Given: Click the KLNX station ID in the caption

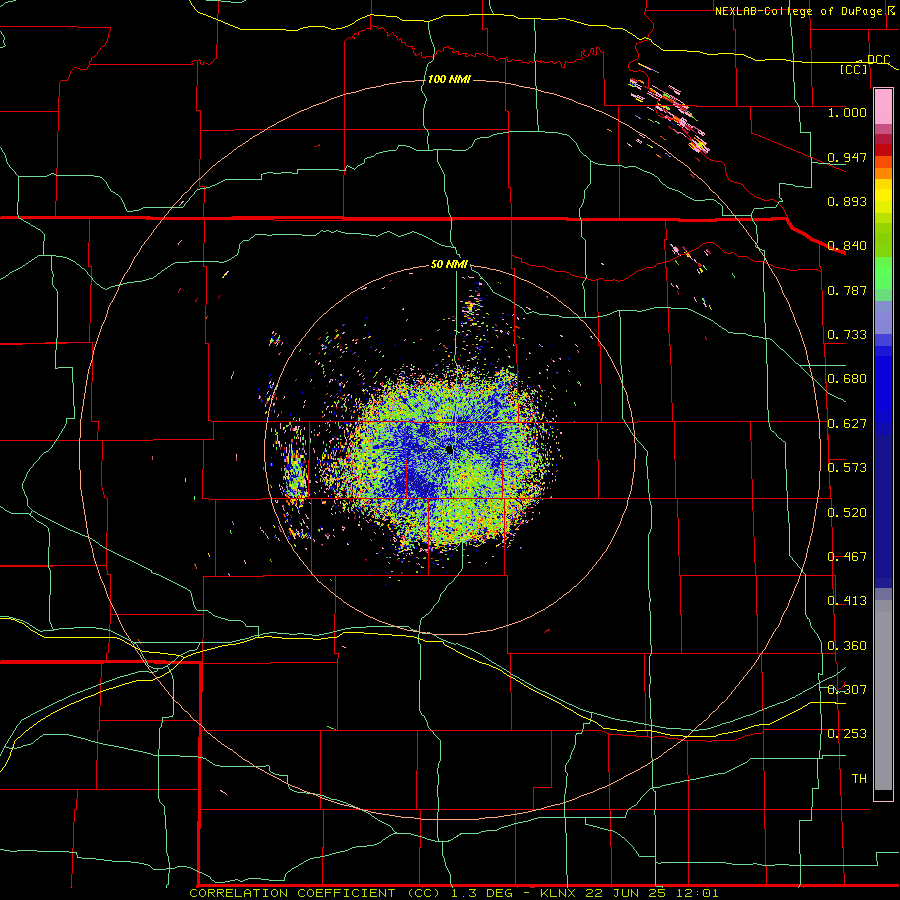Looking at the screenshot, I should point(560,893).
